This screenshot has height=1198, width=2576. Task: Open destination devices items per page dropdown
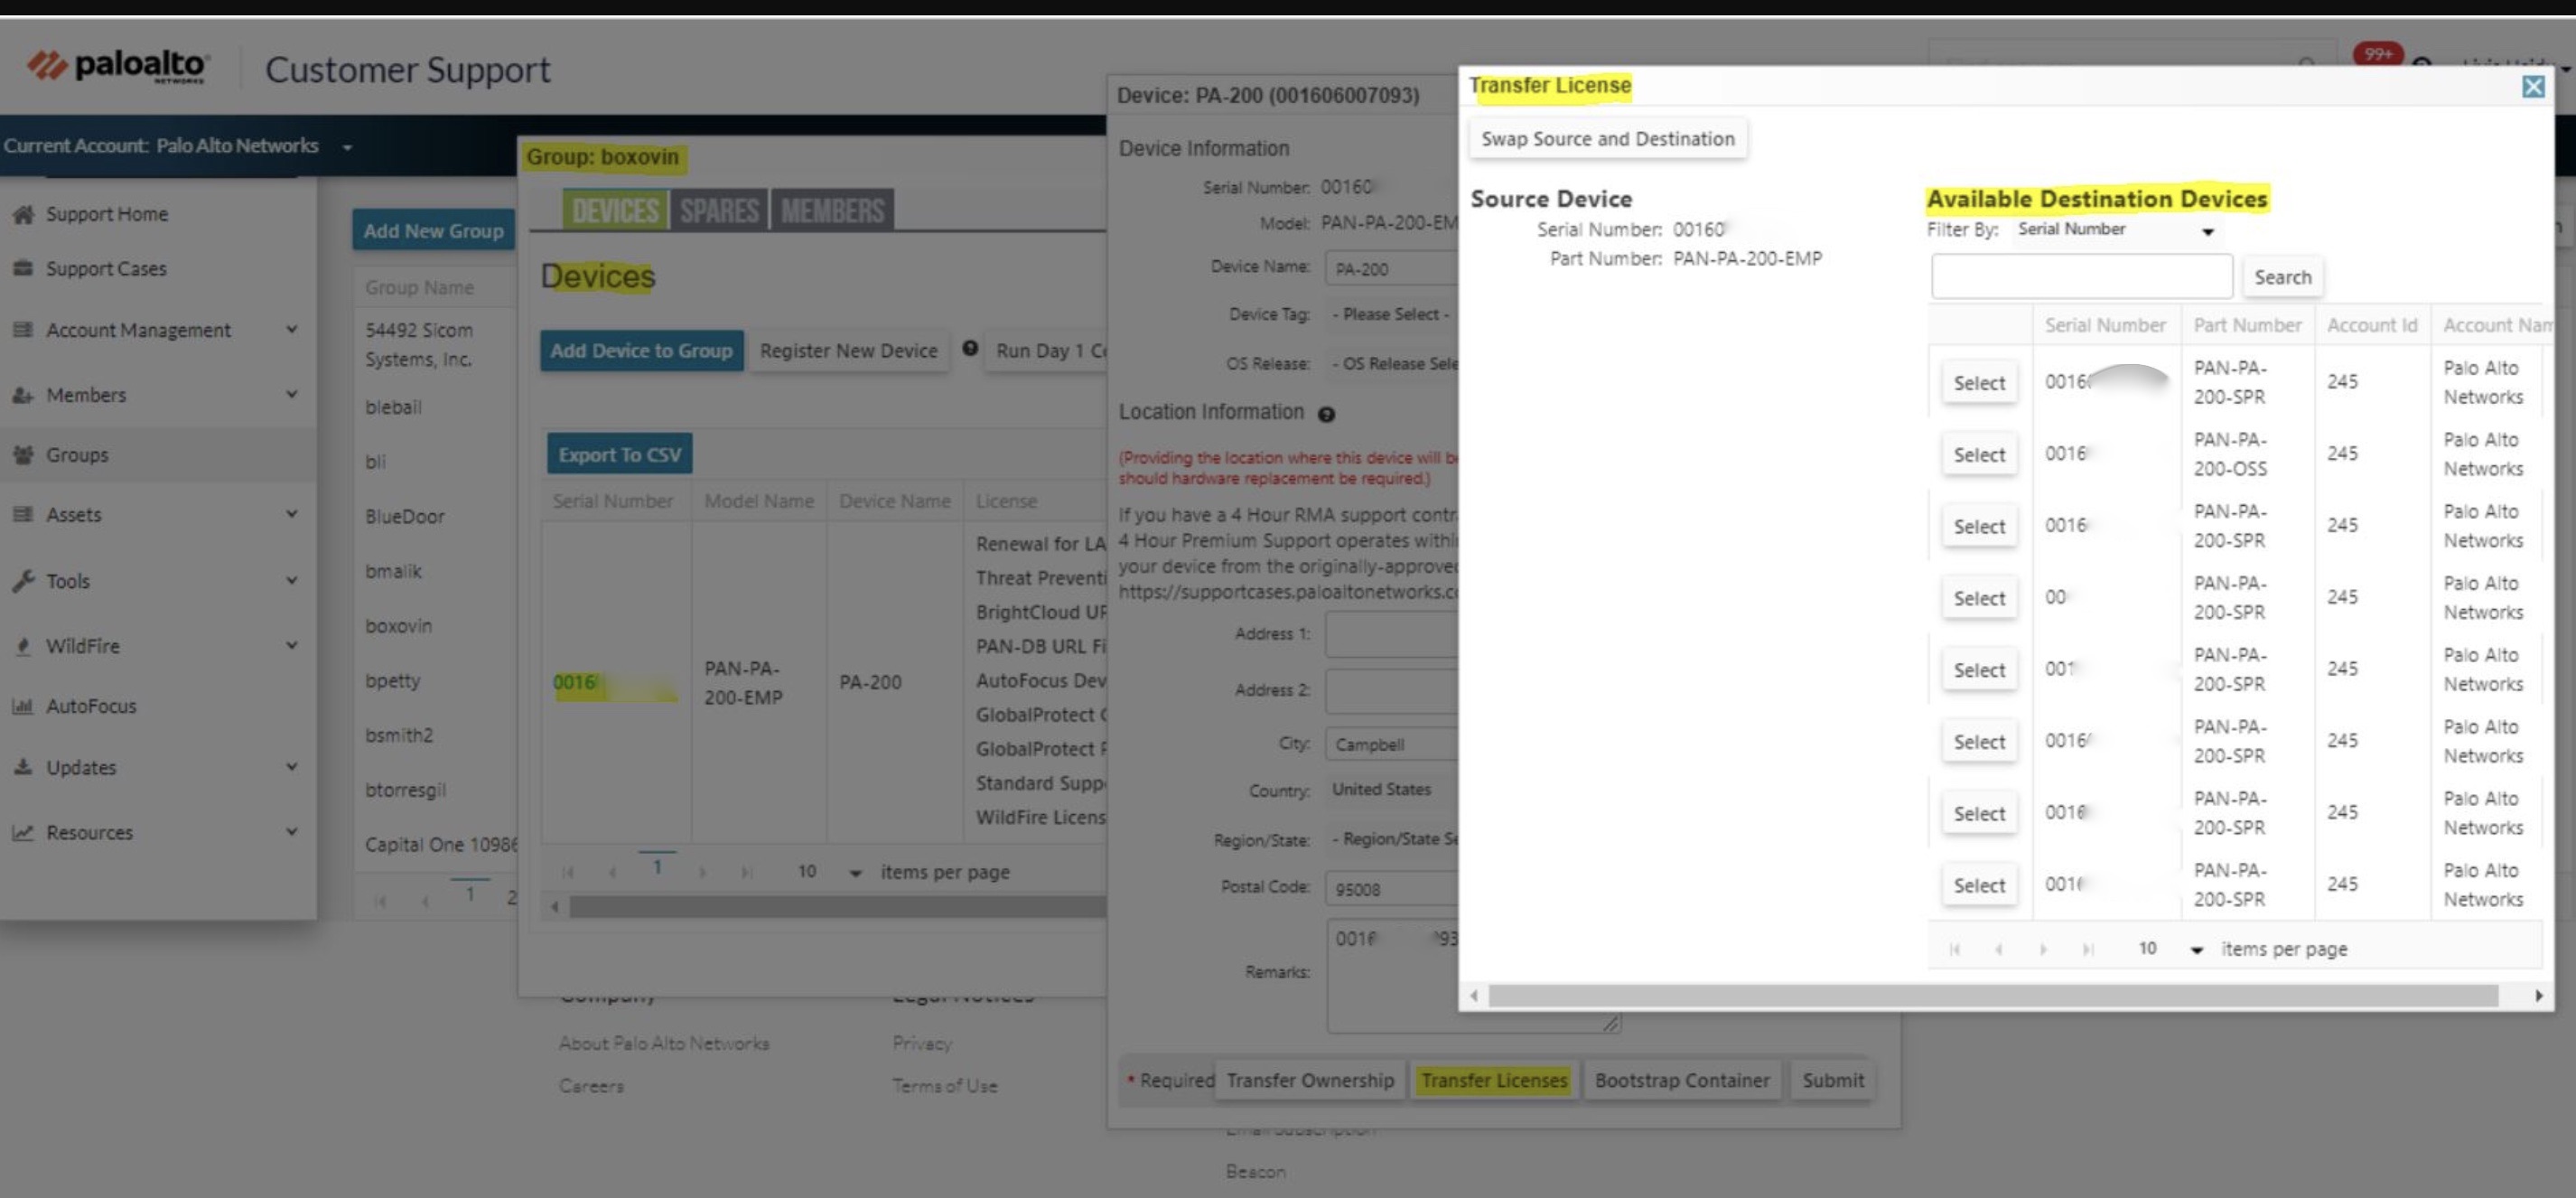[x=2196, y=950]
